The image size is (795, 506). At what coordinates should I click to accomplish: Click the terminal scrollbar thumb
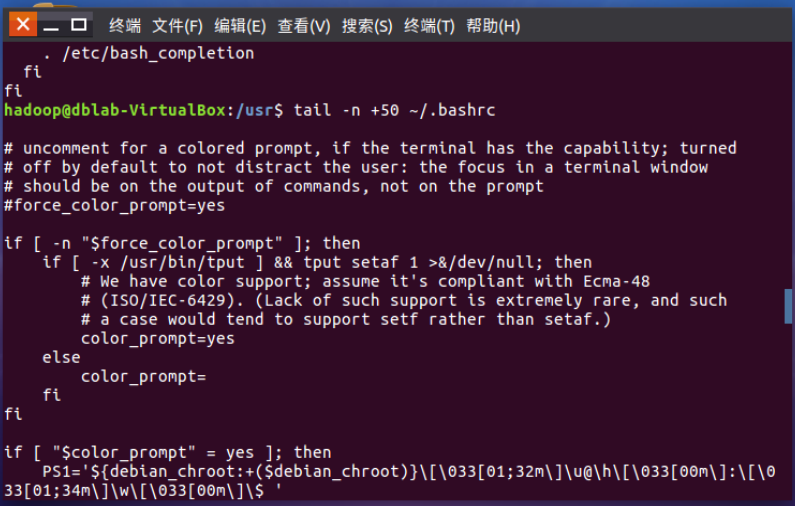click(788, 306)
